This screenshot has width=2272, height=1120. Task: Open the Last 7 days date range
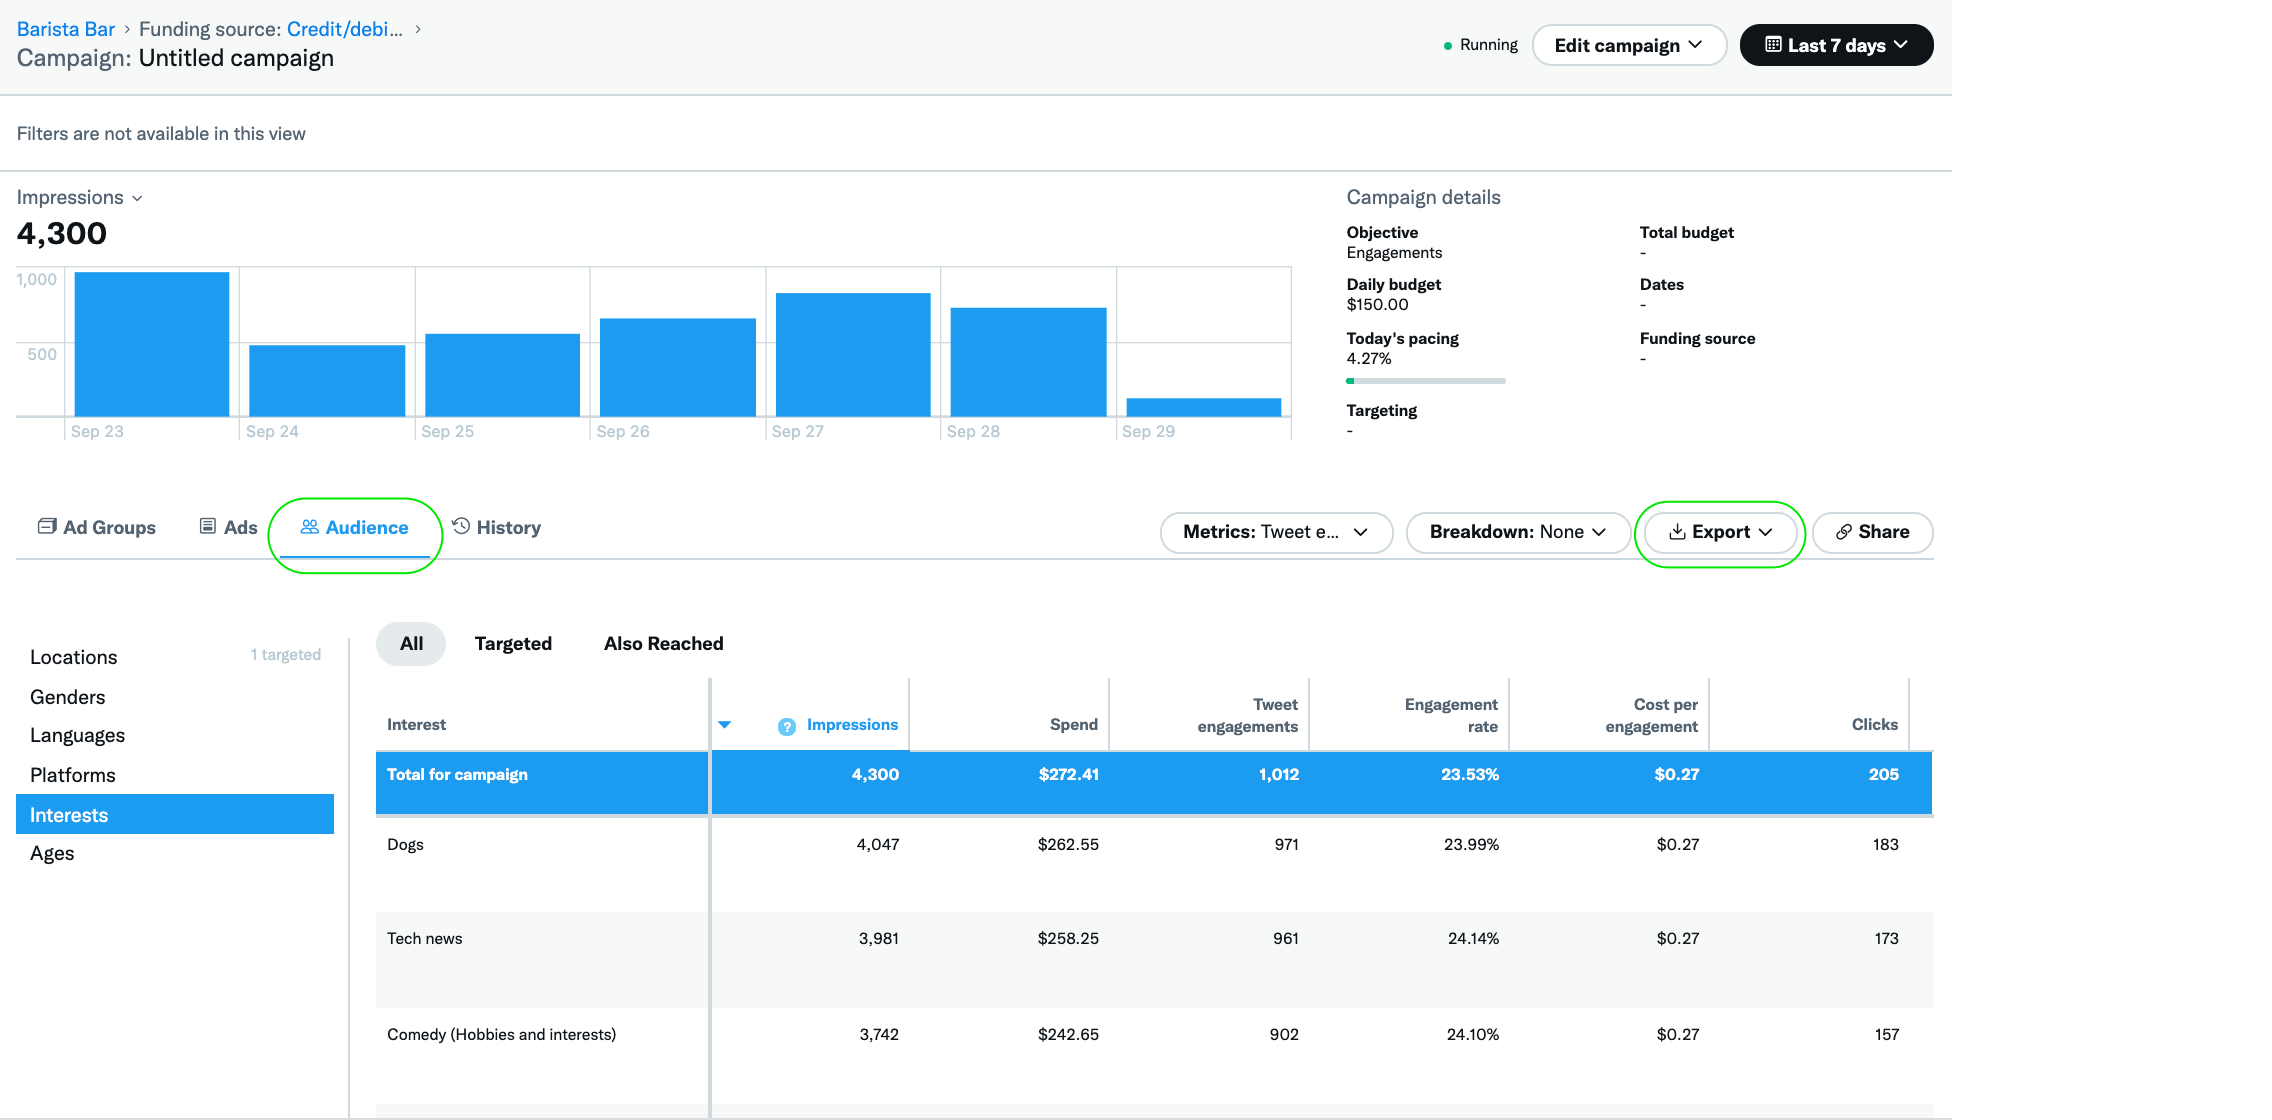[1836, 45]
